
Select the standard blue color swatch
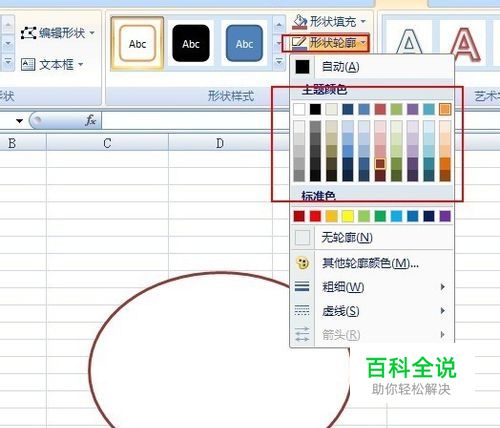[413, 216]
